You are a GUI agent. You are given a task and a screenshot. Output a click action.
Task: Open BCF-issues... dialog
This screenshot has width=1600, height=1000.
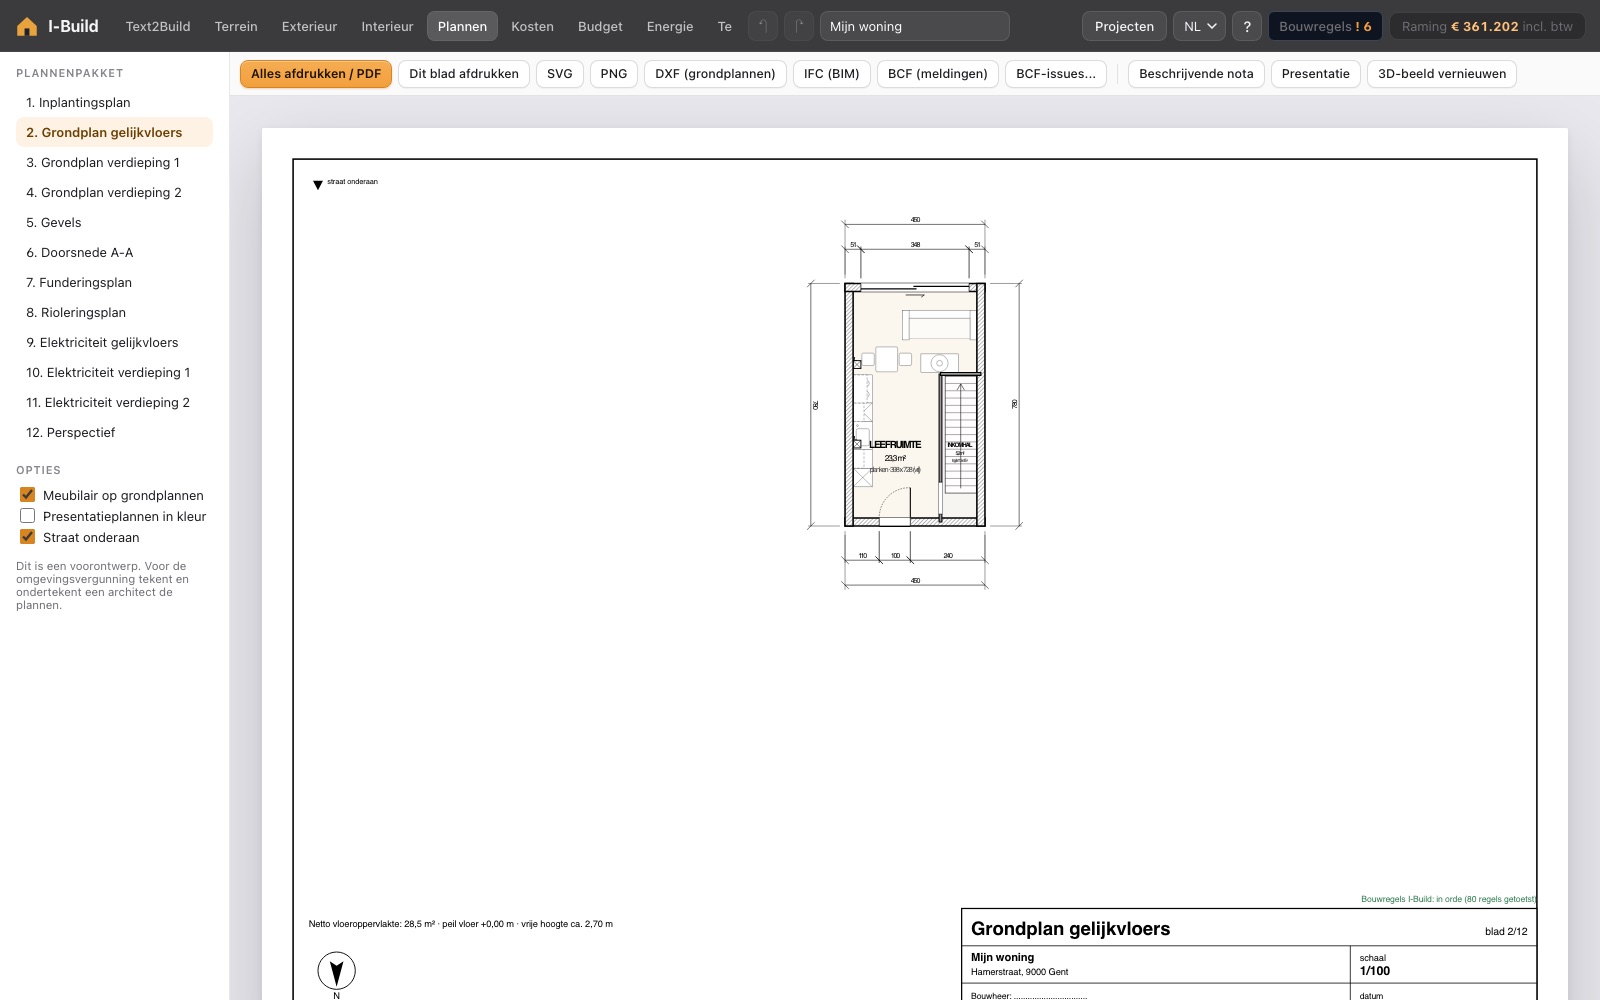pyautogui.click(x=1056, y=74)
